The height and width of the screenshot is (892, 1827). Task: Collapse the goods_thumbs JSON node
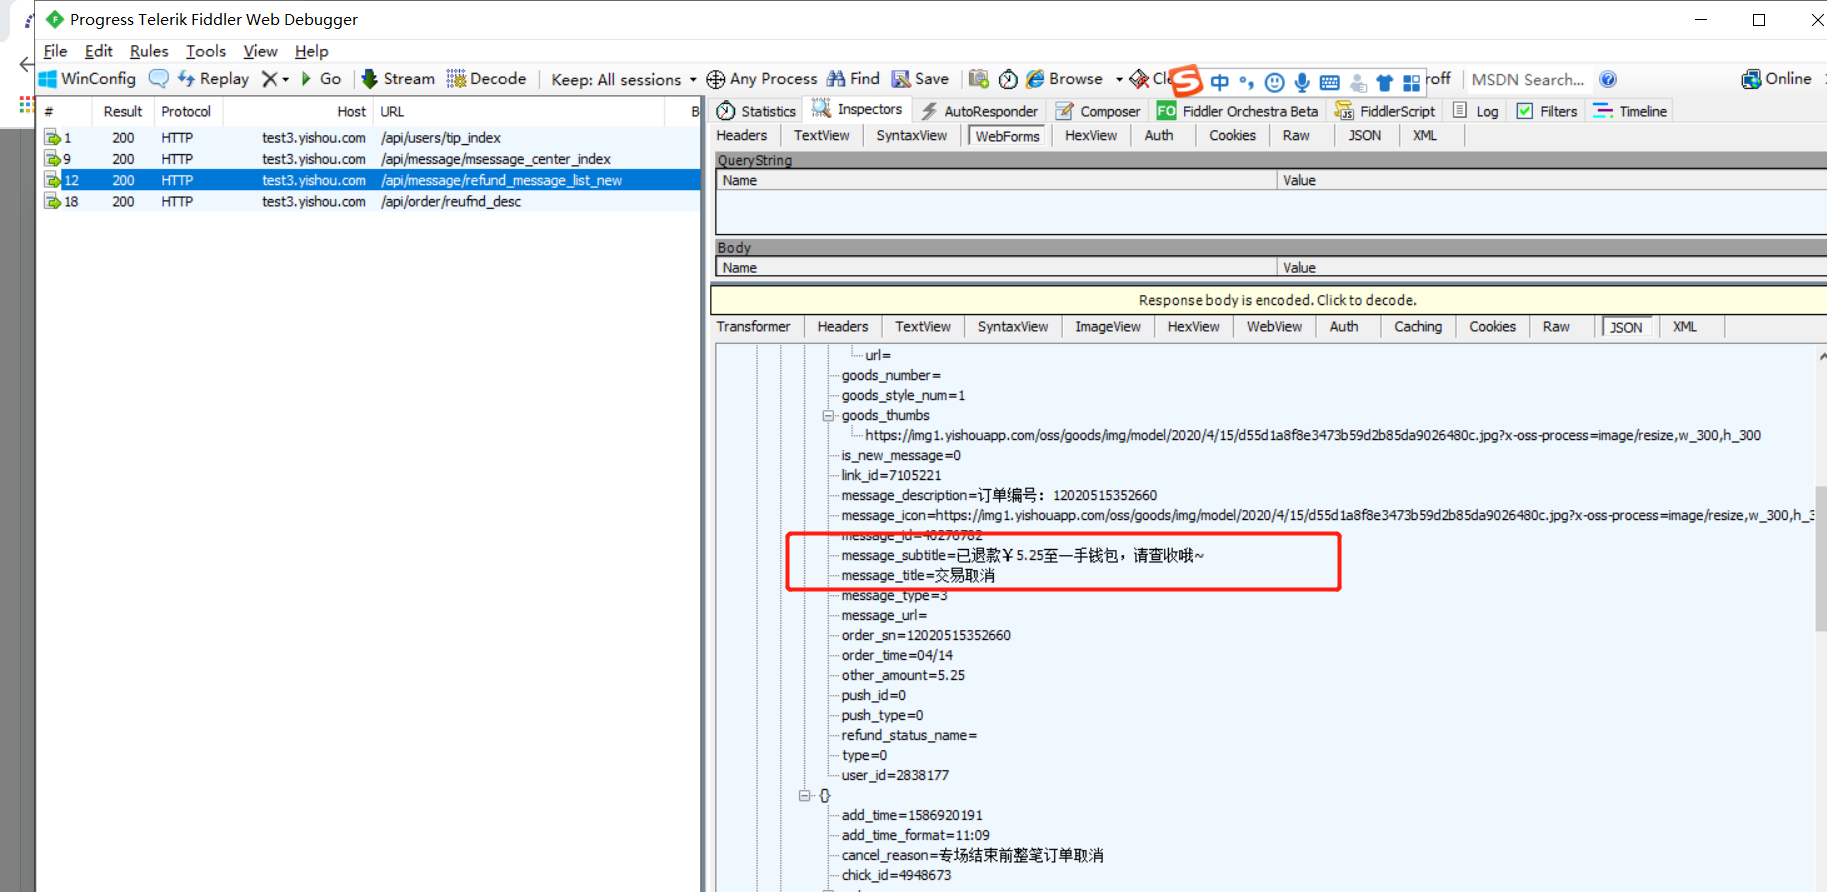[x=828, y=415]
